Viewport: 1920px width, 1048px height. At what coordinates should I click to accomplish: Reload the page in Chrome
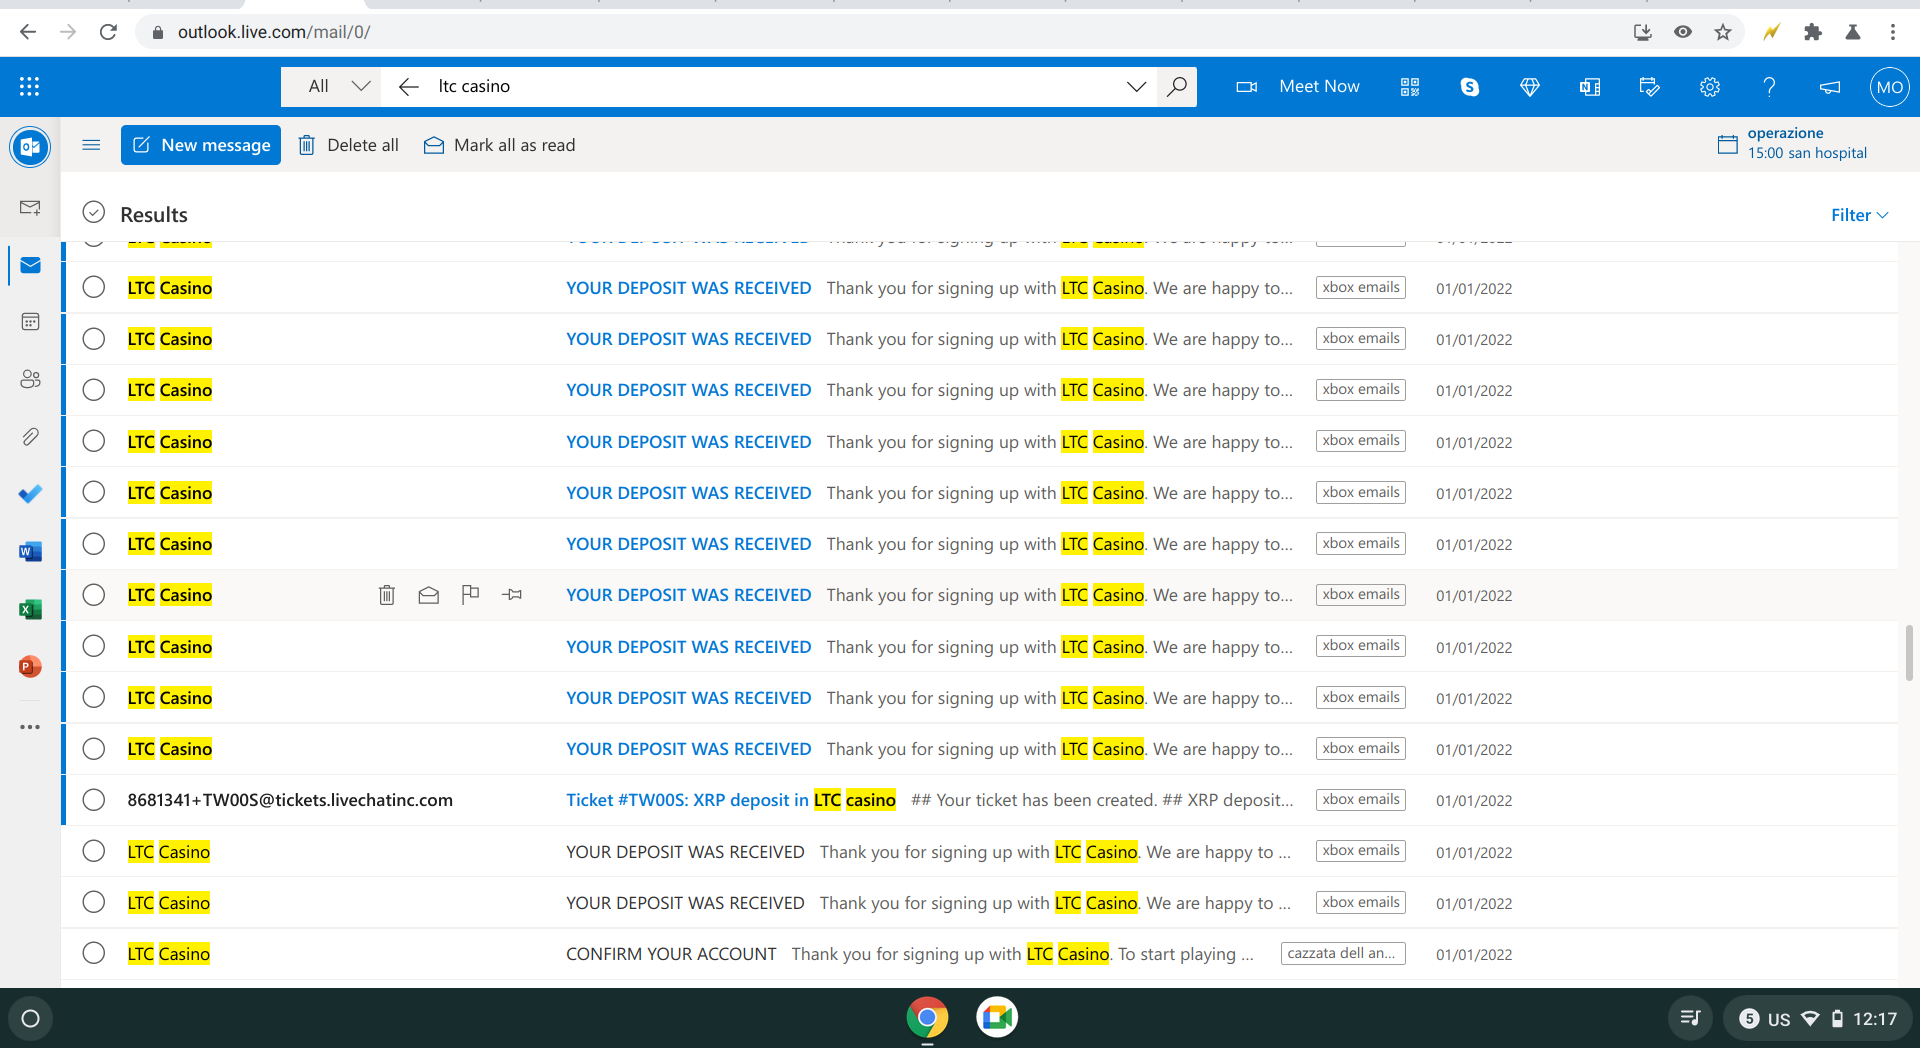108,32
